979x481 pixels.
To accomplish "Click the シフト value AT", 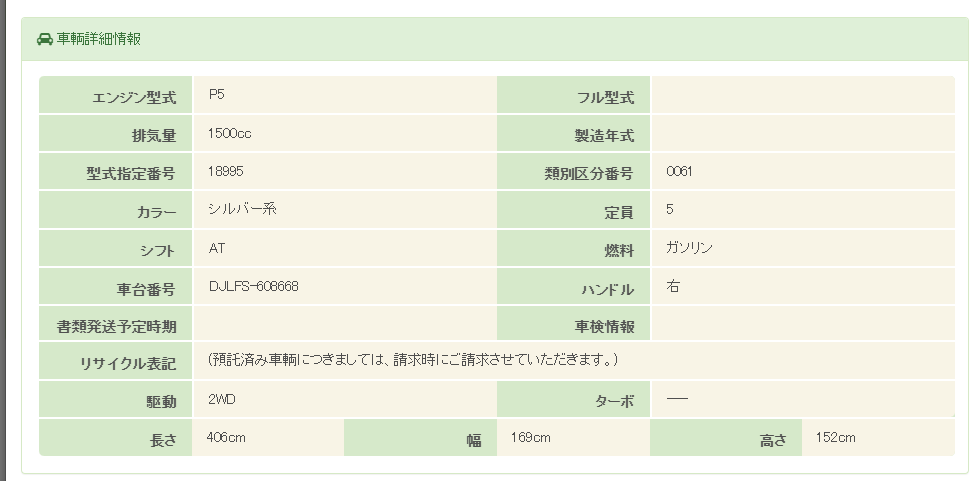I will coord(217,248).
